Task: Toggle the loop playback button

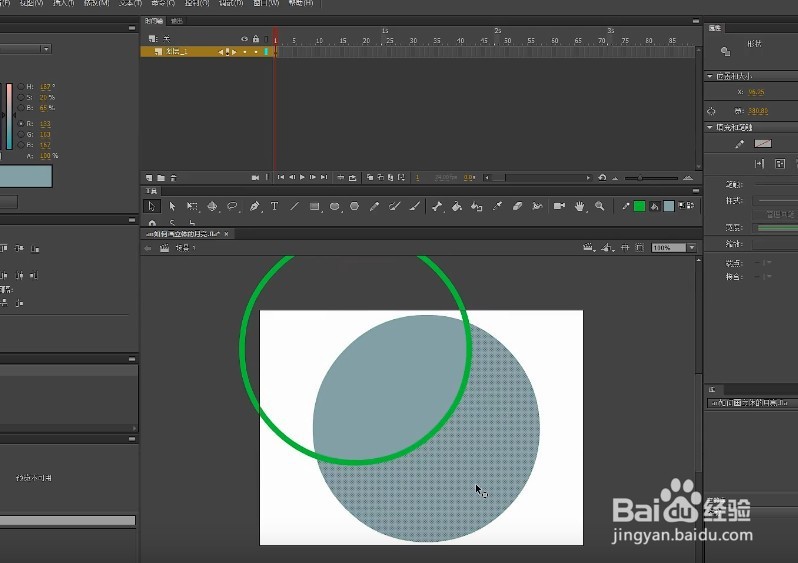Action: tap(352, 178)
